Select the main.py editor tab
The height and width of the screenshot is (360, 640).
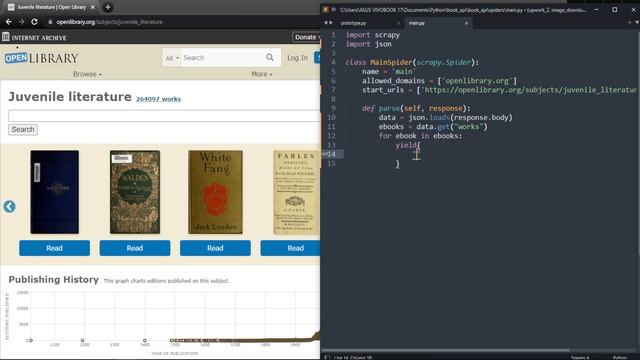[417, 23]
